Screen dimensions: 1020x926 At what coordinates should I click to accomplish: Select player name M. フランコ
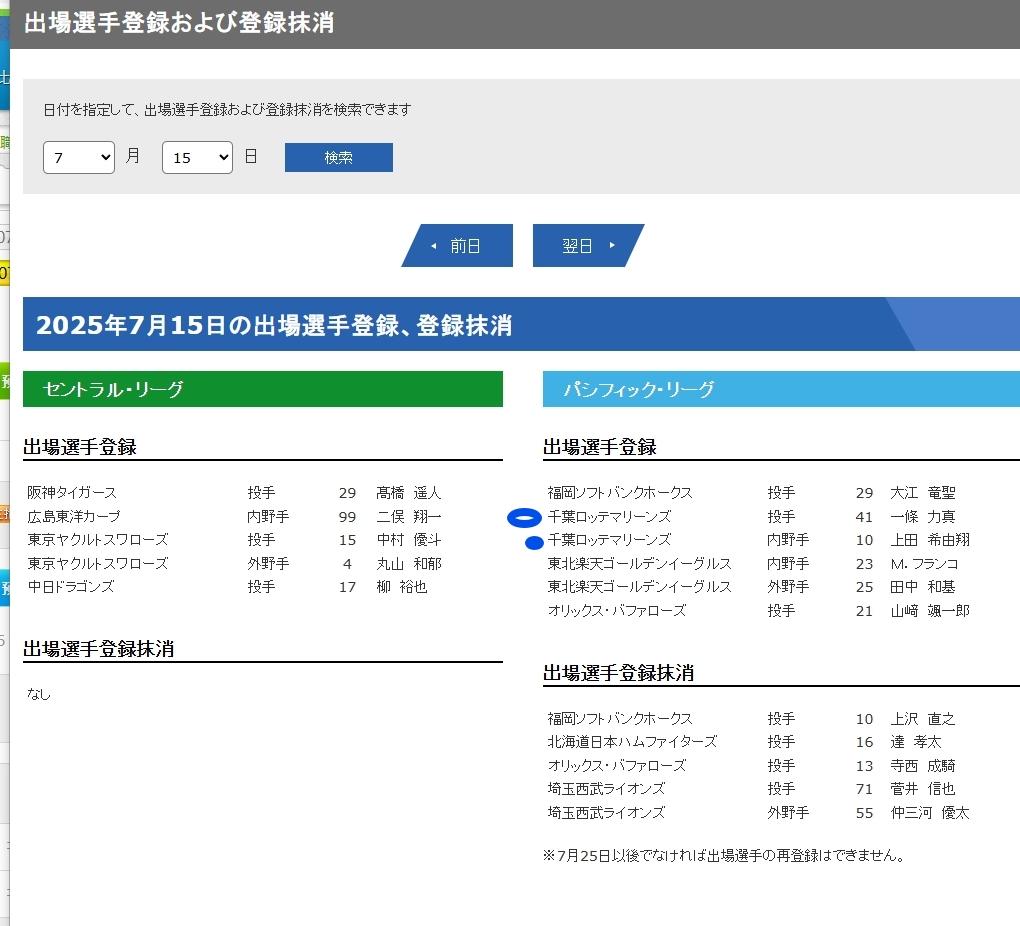(x=924, y=564)
